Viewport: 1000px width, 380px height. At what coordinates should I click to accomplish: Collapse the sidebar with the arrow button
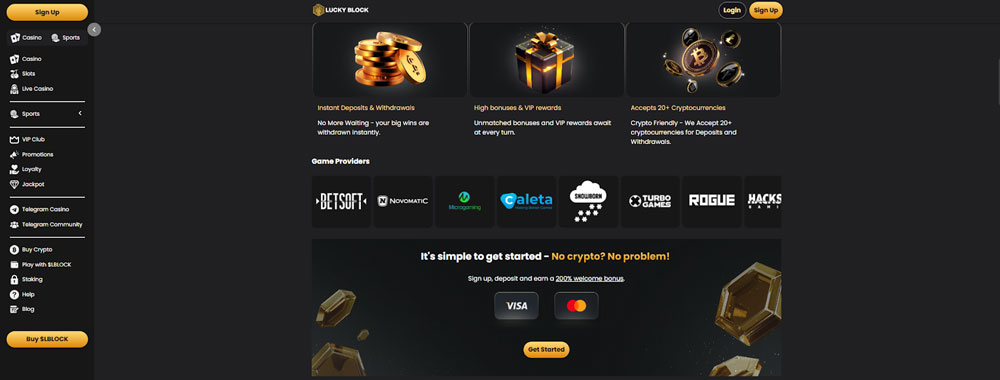point(94,29)
